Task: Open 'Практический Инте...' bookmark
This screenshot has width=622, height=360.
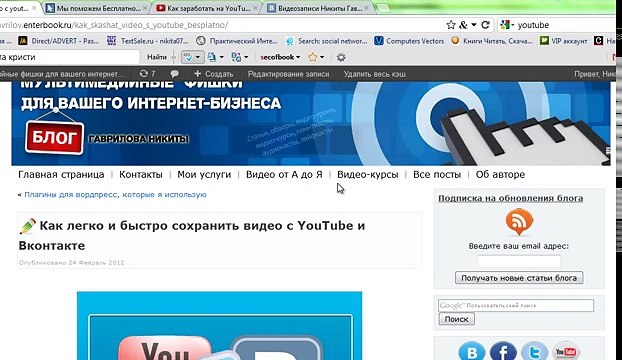Action: pyautogui.click(x=237, y=41)
